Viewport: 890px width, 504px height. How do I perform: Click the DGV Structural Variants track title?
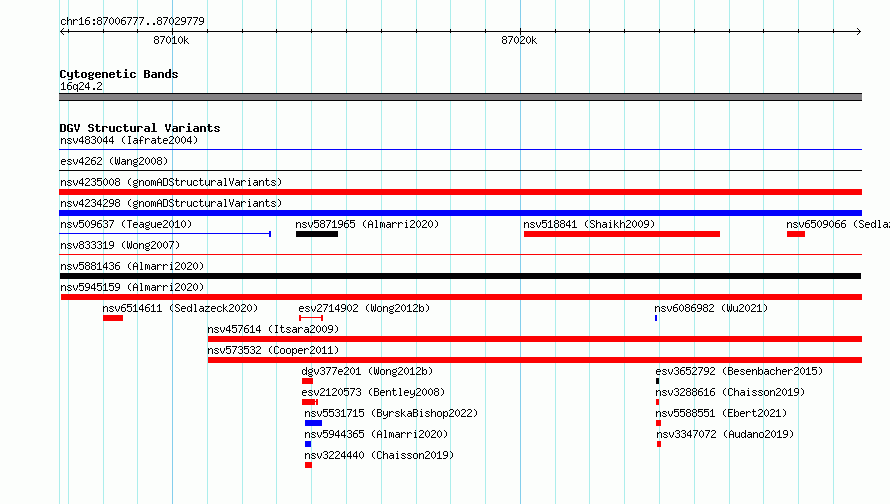point(140,128)
